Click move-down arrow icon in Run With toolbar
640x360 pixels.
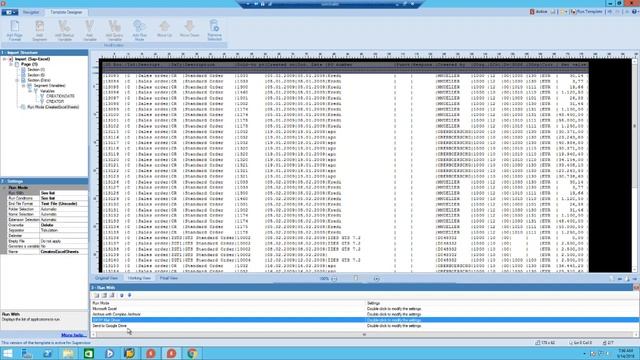coord(129,295)
